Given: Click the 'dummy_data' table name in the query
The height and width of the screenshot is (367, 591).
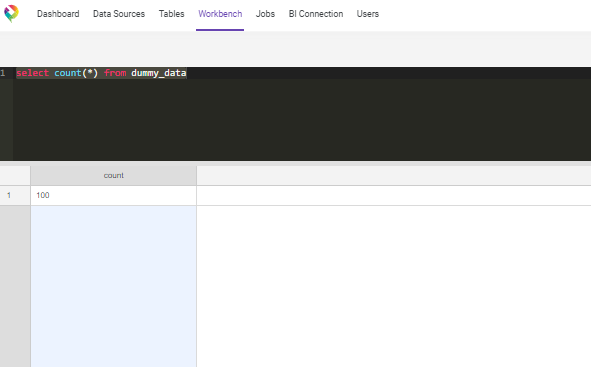Looking at the screenshot, I should [159, 73].
